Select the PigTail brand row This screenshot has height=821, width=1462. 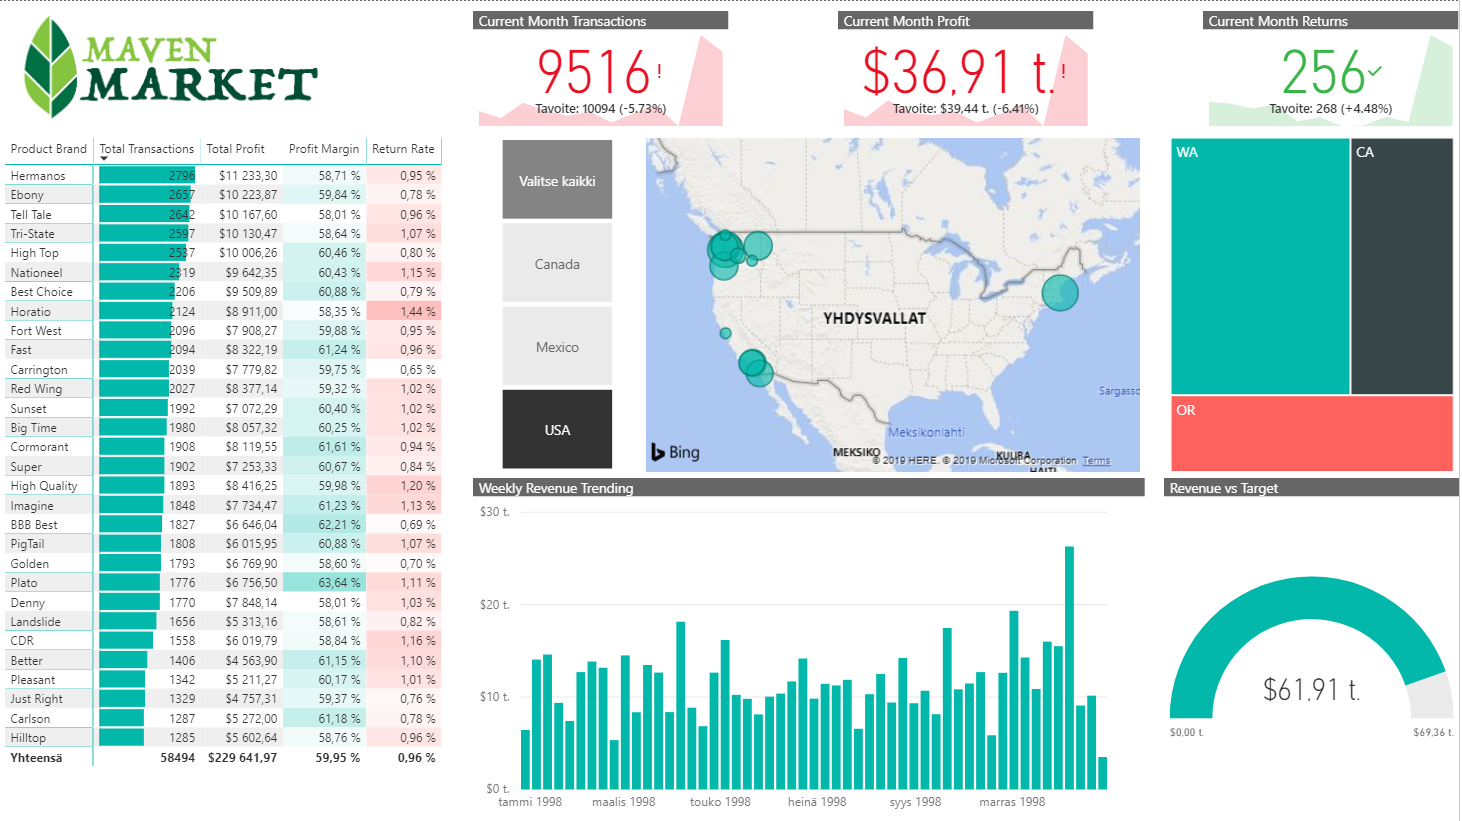[x=223, y=544]
